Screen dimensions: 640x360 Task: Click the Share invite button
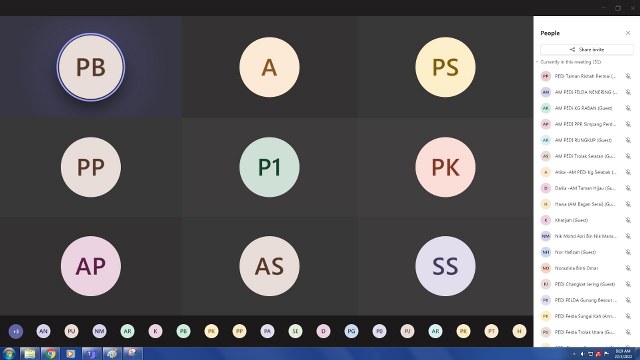point(587,49)
